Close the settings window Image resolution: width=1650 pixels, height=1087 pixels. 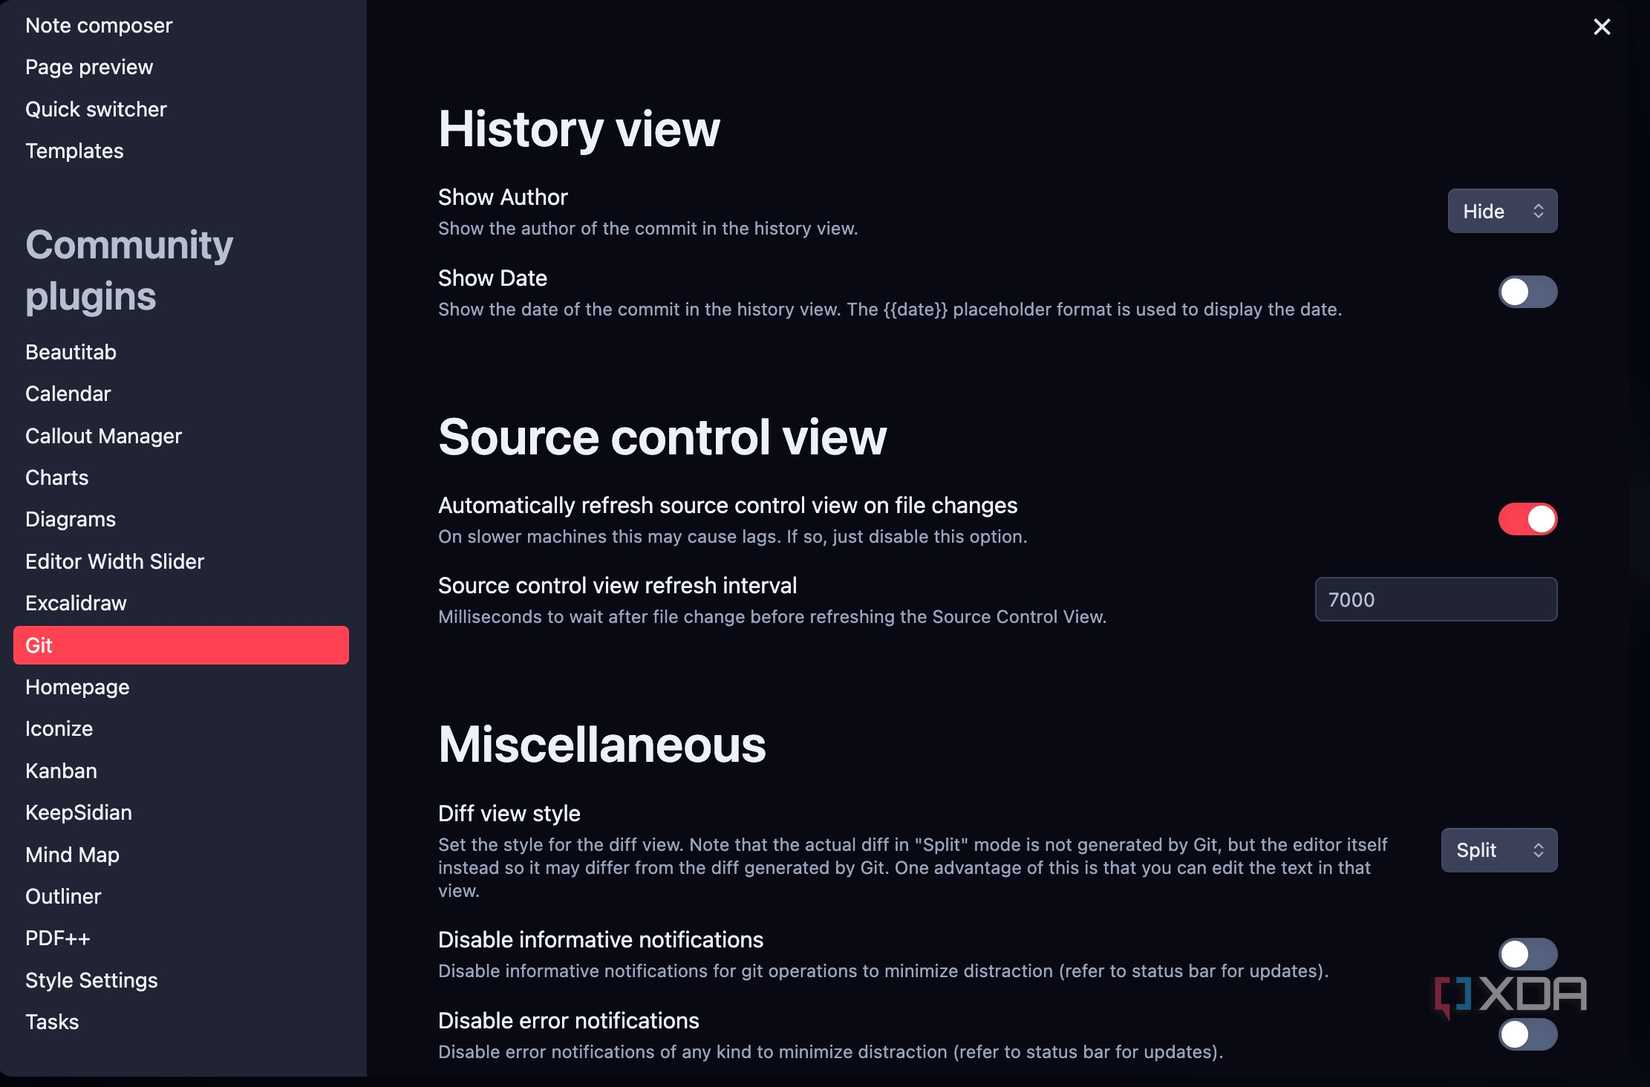click(1602, 27)
